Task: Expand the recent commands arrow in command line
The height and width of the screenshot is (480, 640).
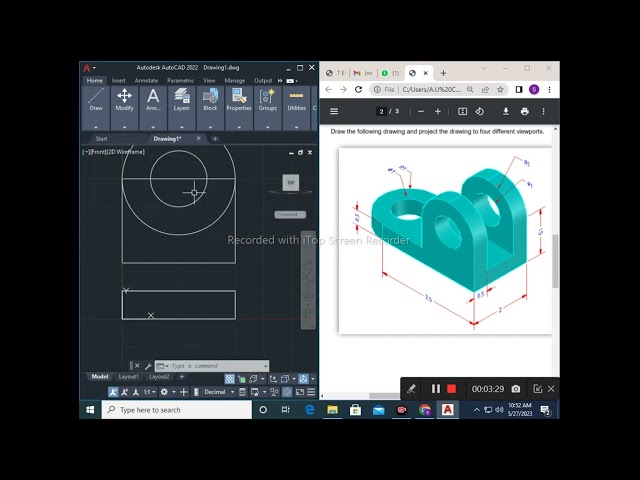Action: coord(266,366)
